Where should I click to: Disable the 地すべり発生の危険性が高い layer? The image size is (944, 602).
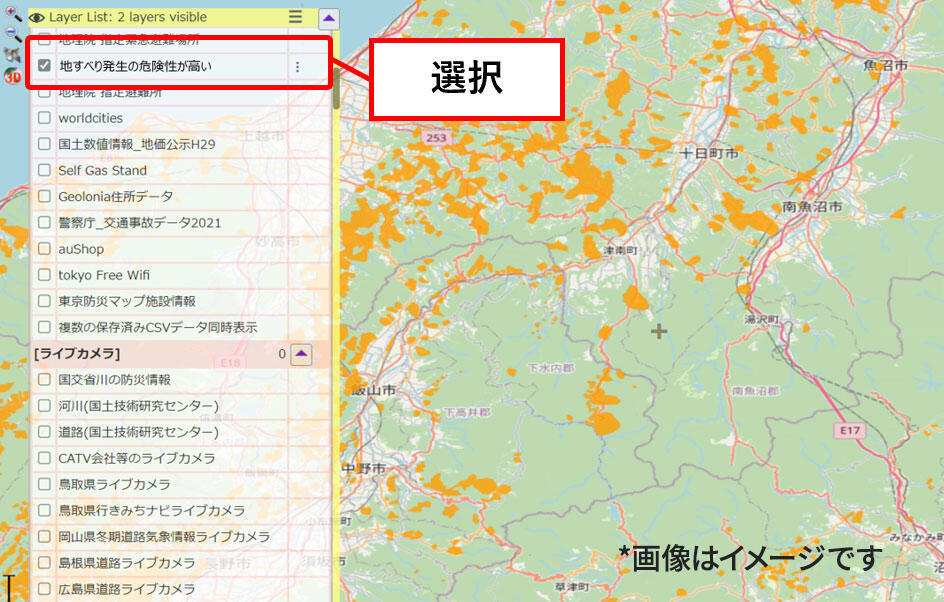(x=44, y=65)
